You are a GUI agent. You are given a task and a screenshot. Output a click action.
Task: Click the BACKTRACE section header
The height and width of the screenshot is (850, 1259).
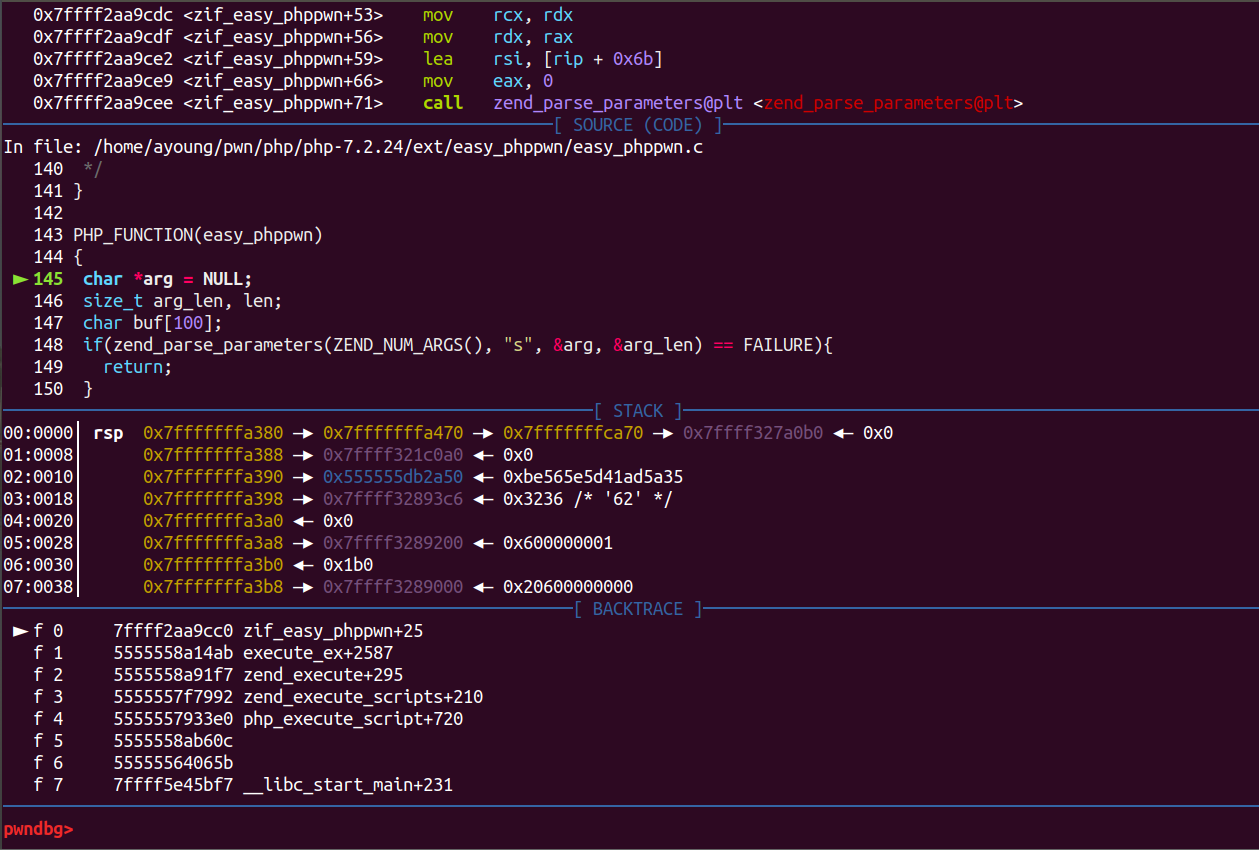point(637,609)
